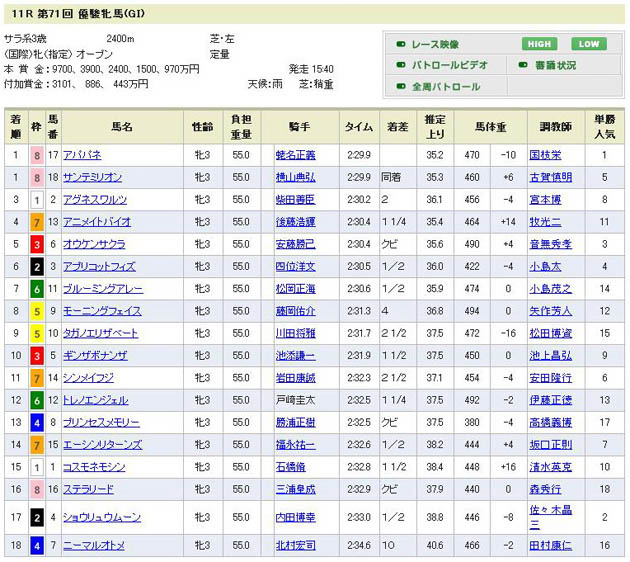
Task: Open horse ショウリュウムーン profile link
Action: tap(101, 518)
